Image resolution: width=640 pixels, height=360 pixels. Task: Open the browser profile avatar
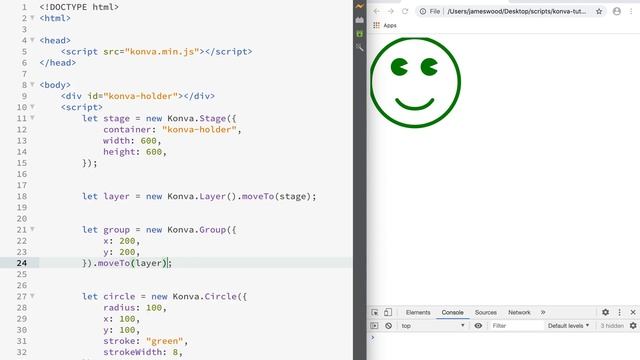(x=617, y=11)
